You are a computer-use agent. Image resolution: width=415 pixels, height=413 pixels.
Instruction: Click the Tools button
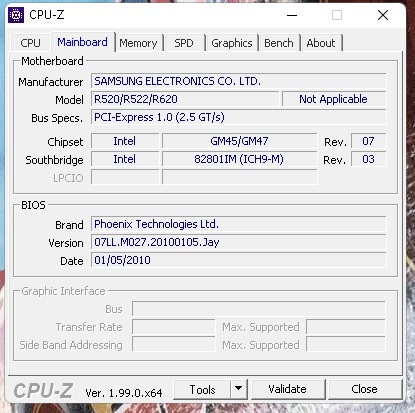tap(202, 389)
